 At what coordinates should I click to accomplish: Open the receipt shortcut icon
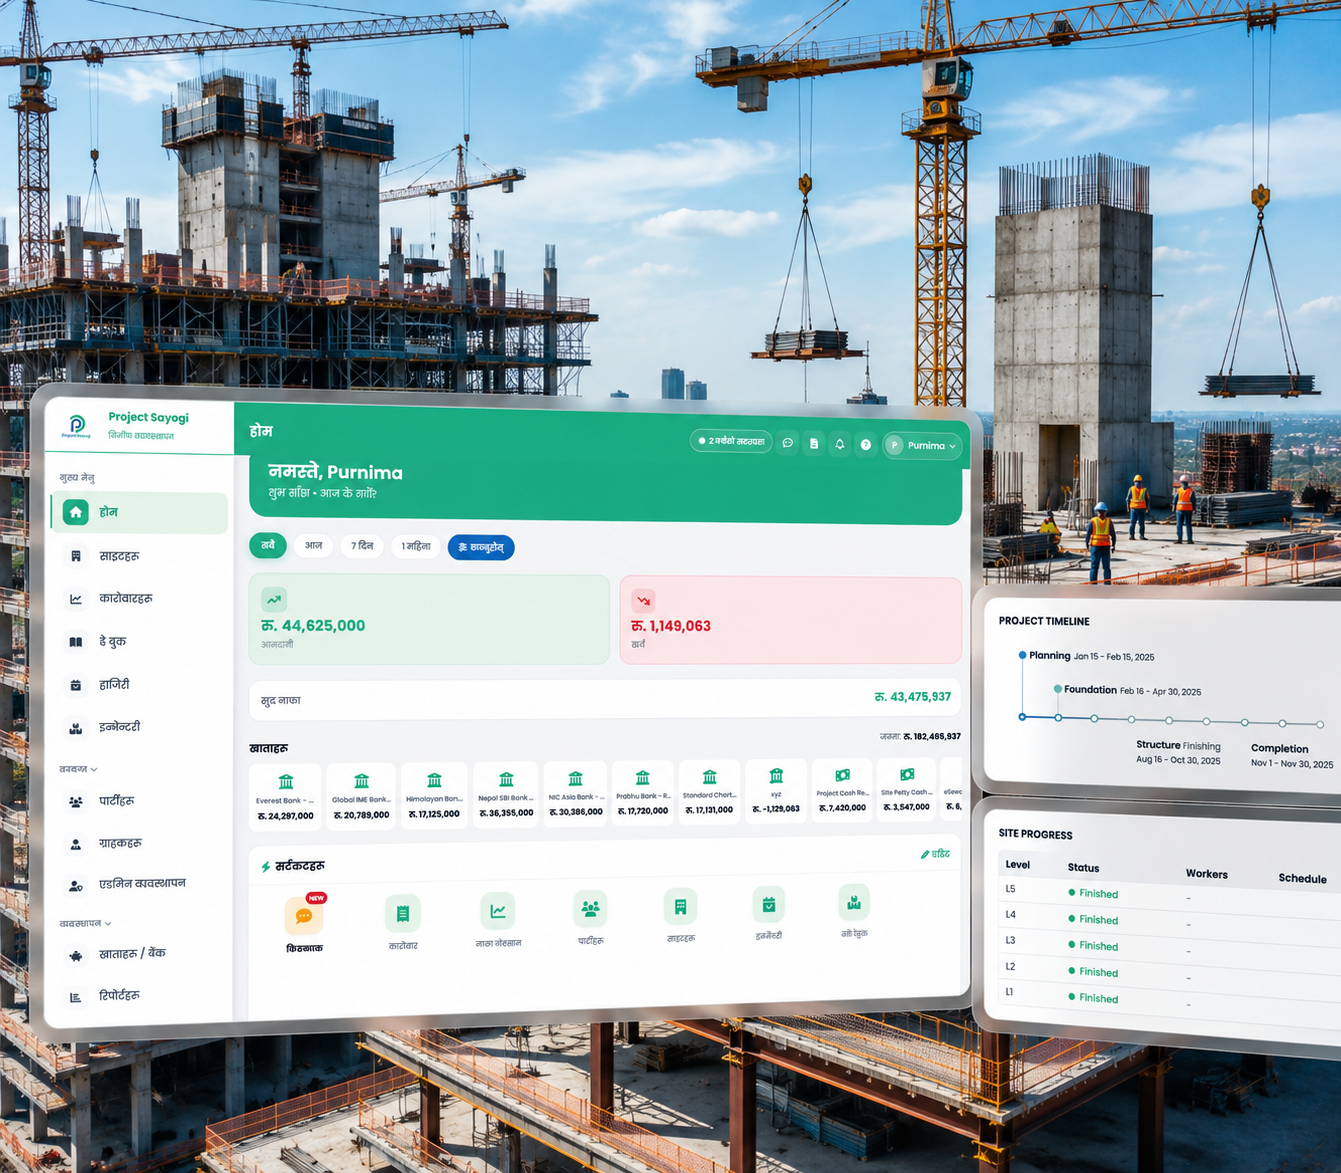403,913
